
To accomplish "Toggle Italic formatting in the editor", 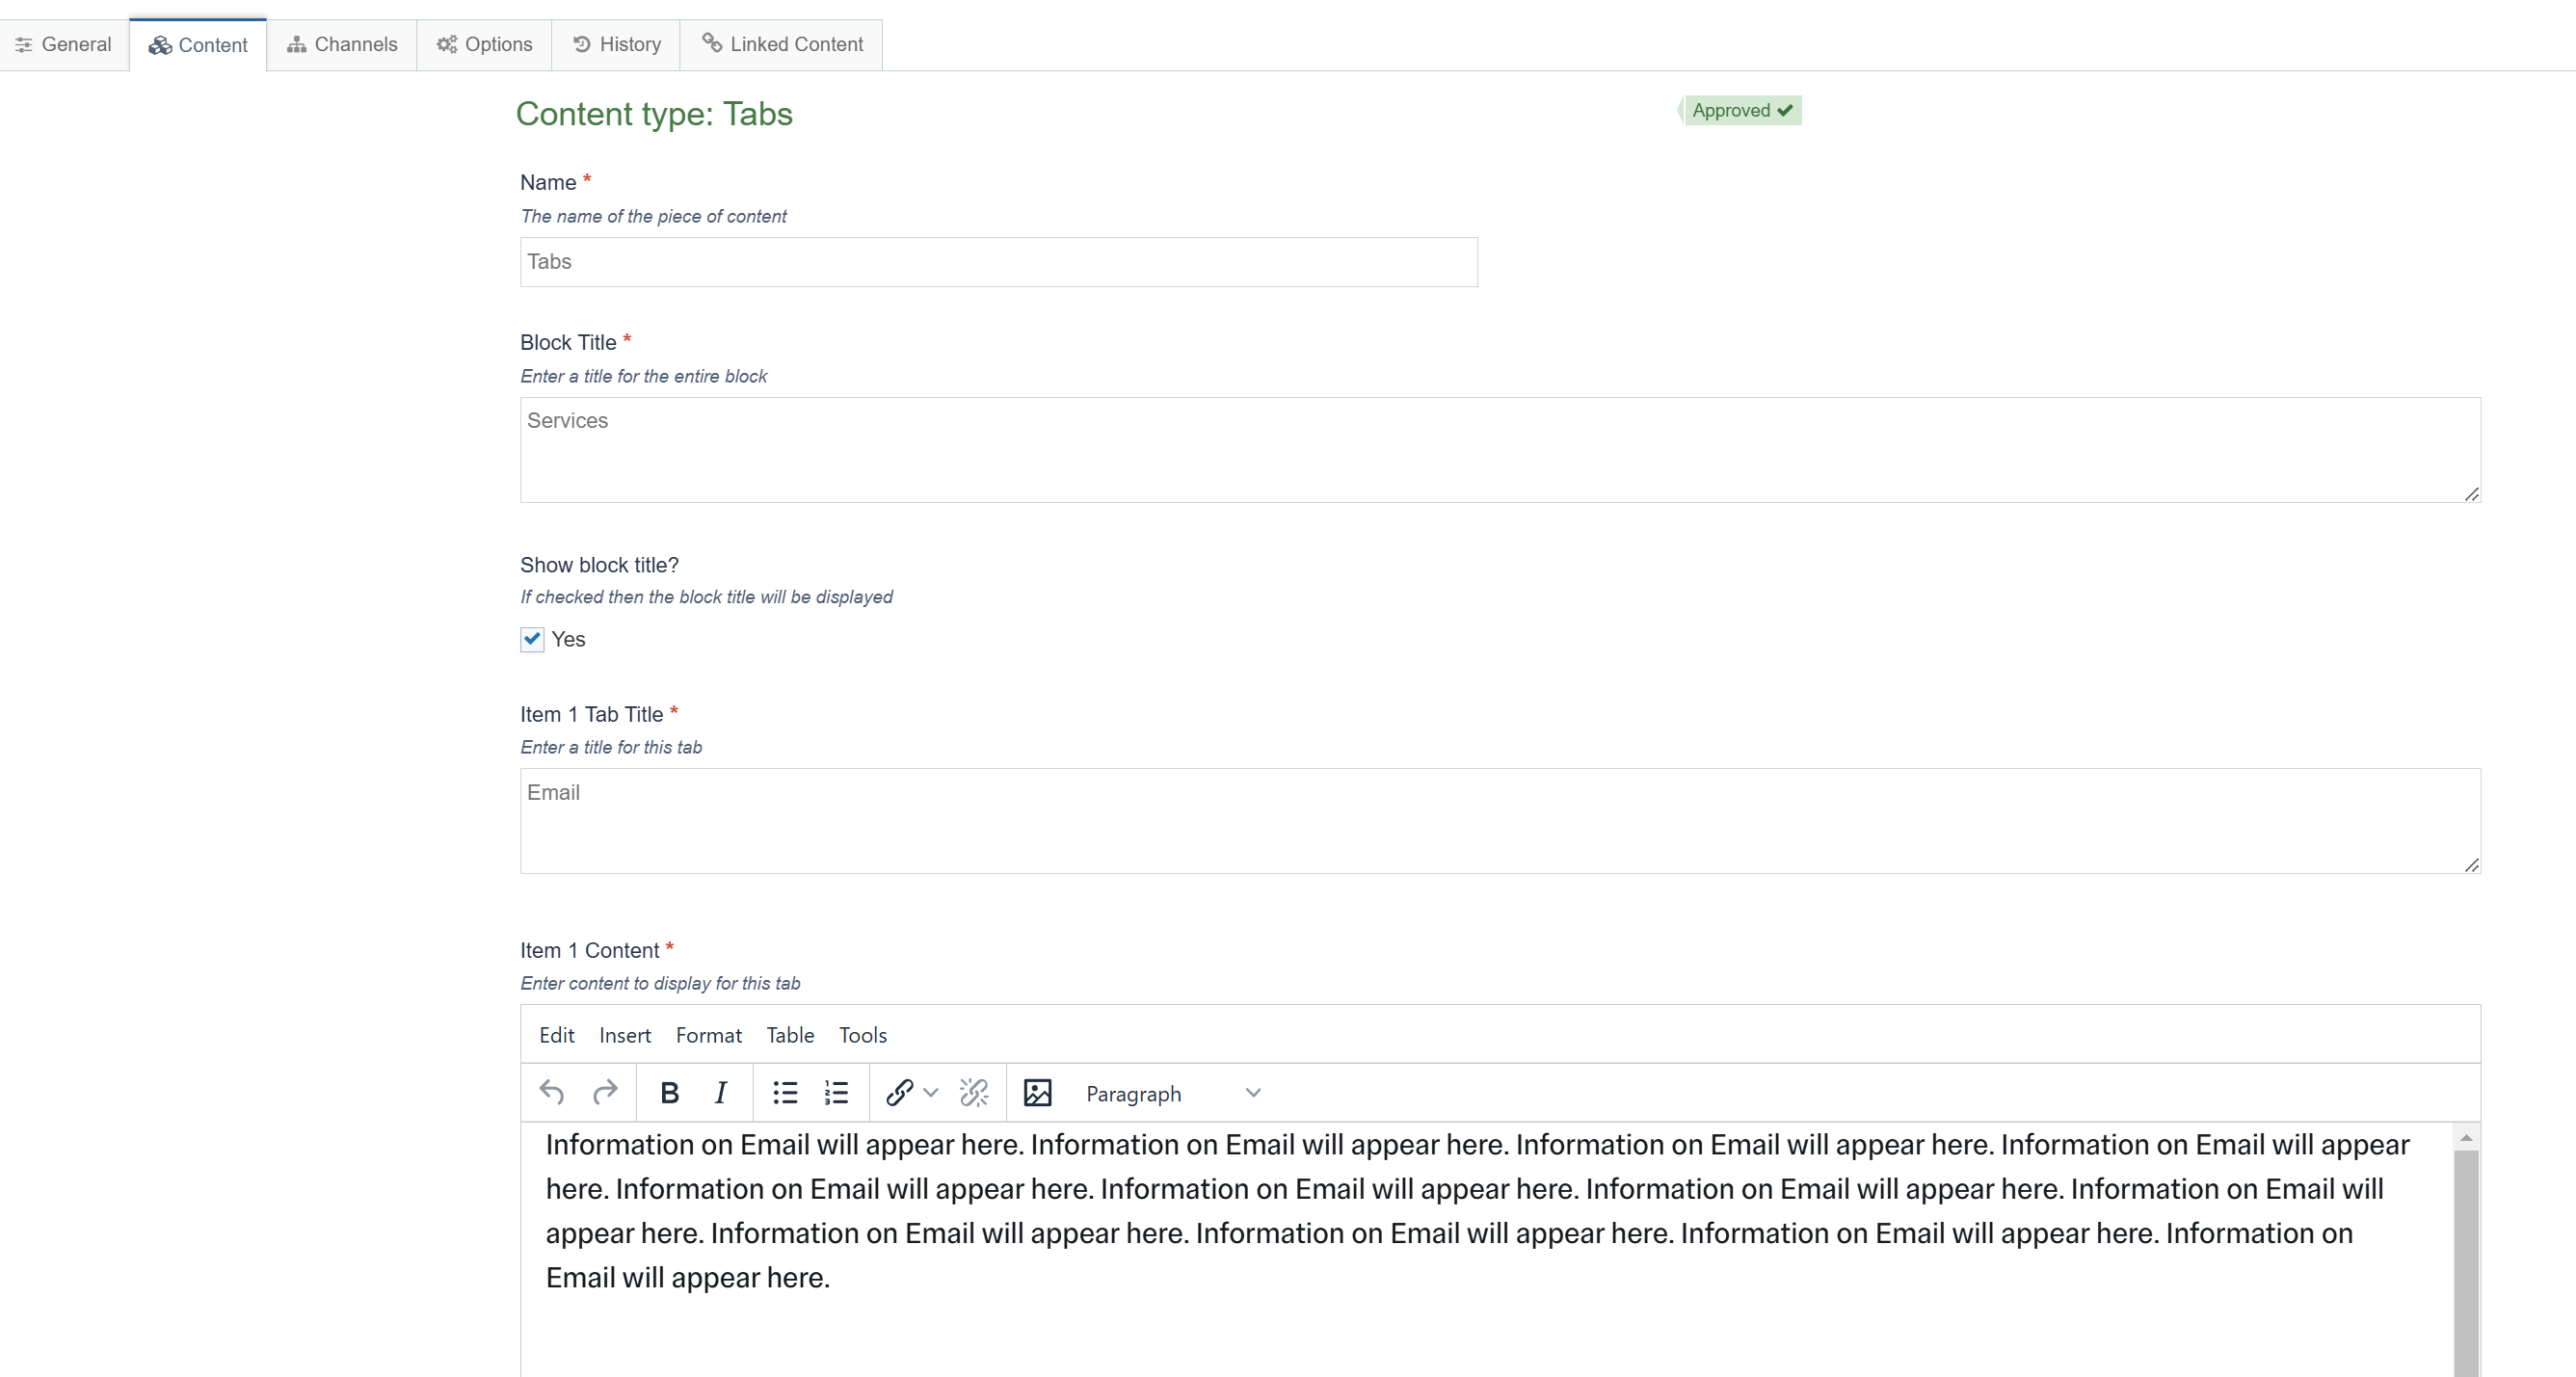I will tap(720, 1093).
